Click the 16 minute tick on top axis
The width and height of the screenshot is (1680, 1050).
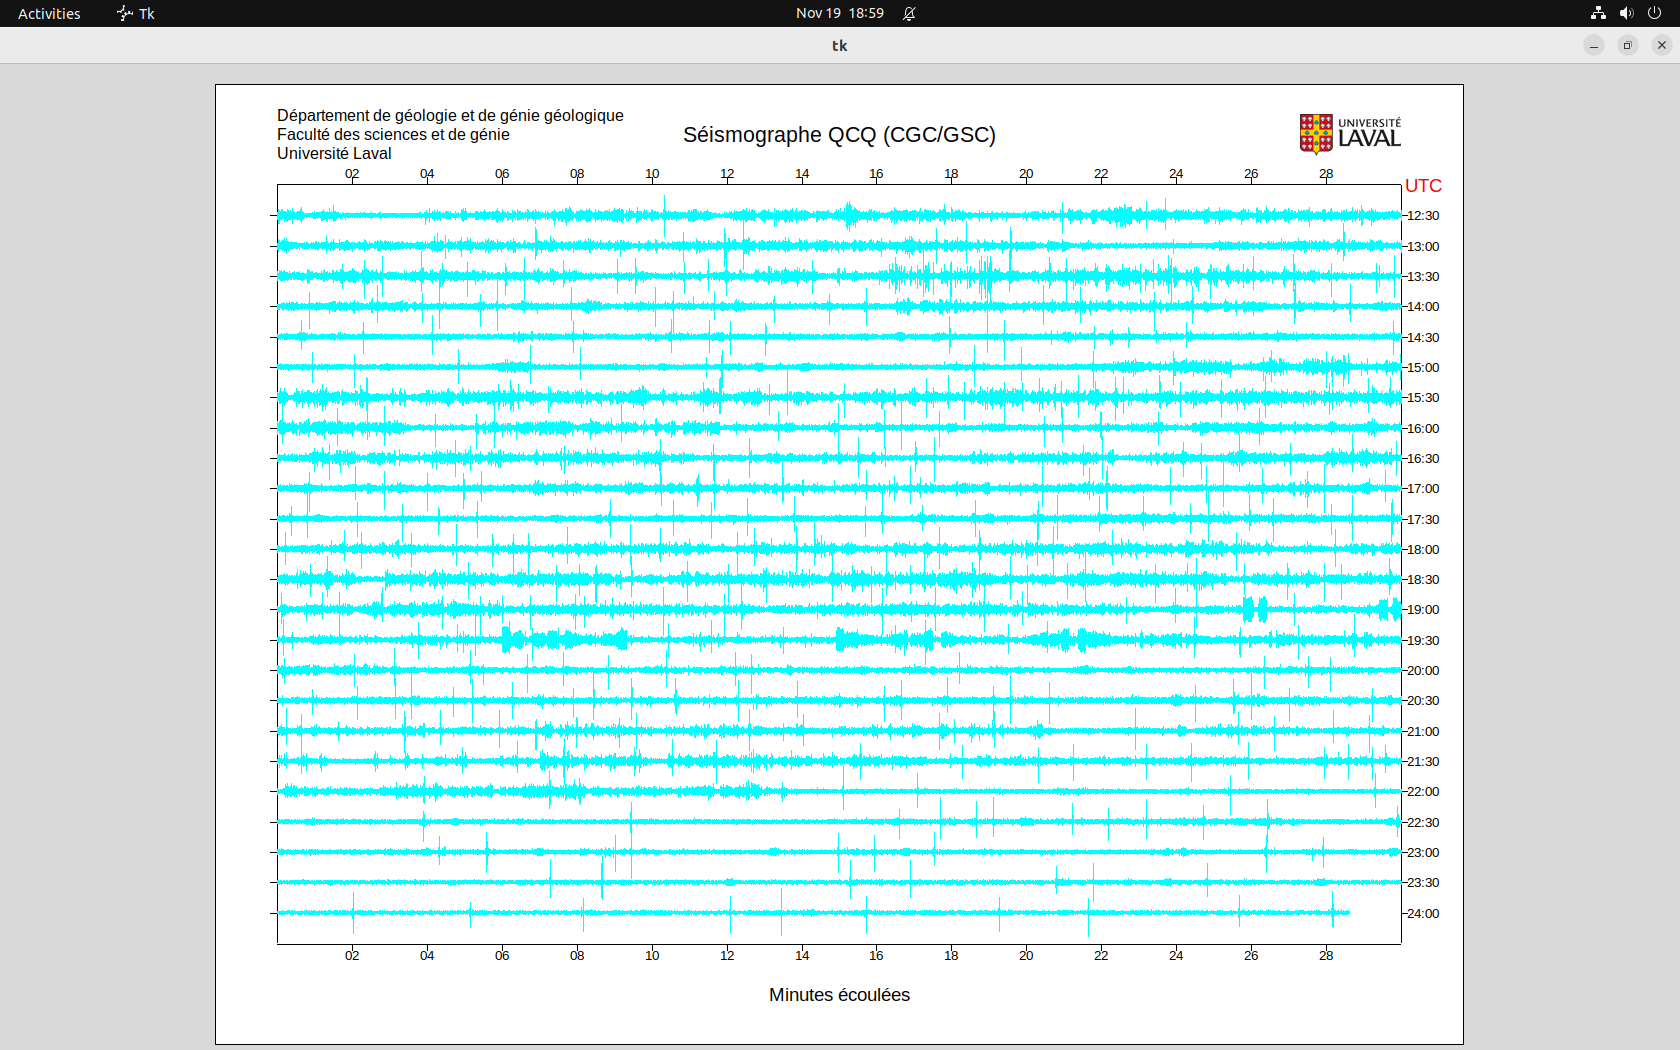876,174
